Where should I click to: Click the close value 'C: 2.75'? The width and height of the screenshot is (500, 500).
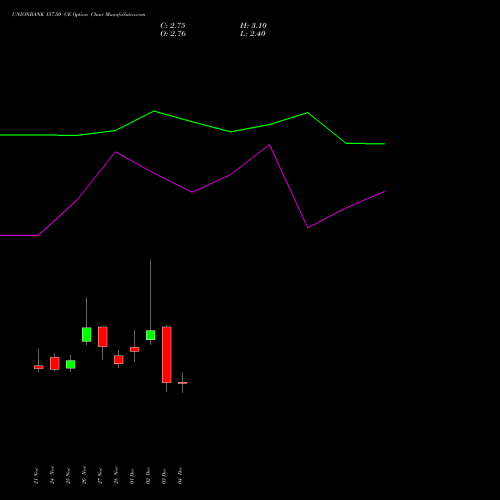[x=173, y=26]
